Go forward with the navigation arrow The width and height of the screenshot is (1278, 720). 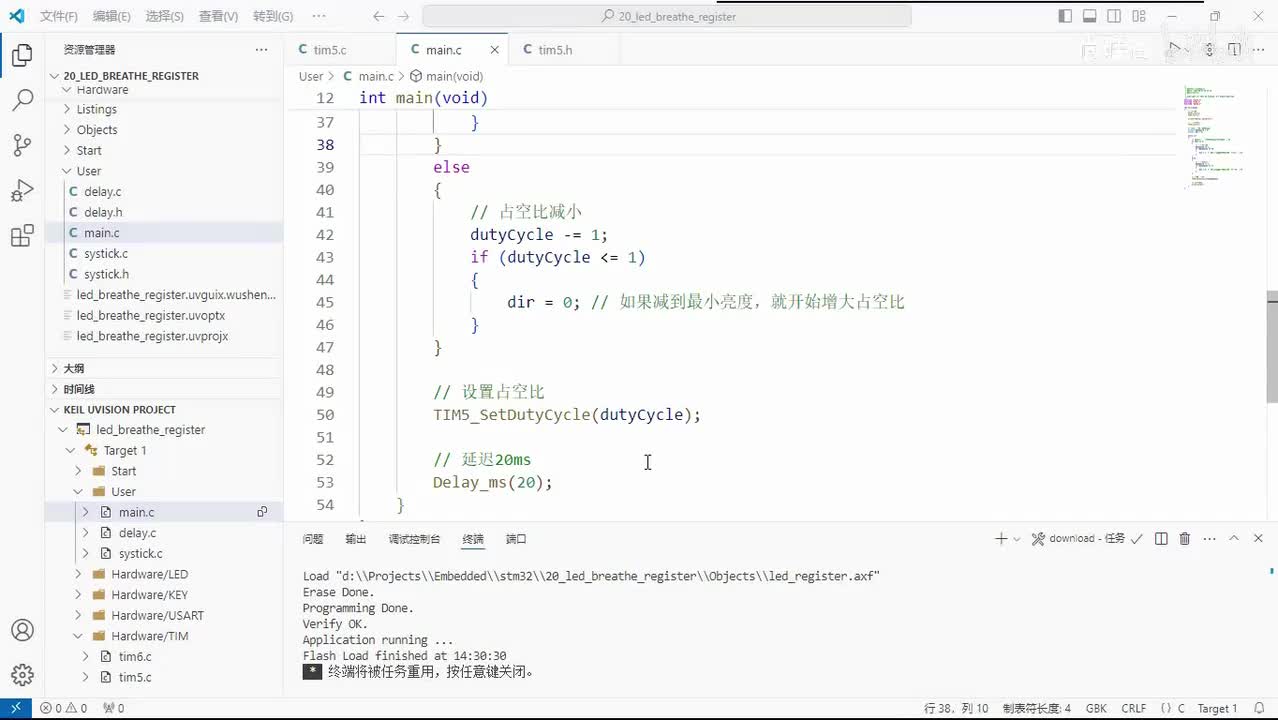(405, 16)
